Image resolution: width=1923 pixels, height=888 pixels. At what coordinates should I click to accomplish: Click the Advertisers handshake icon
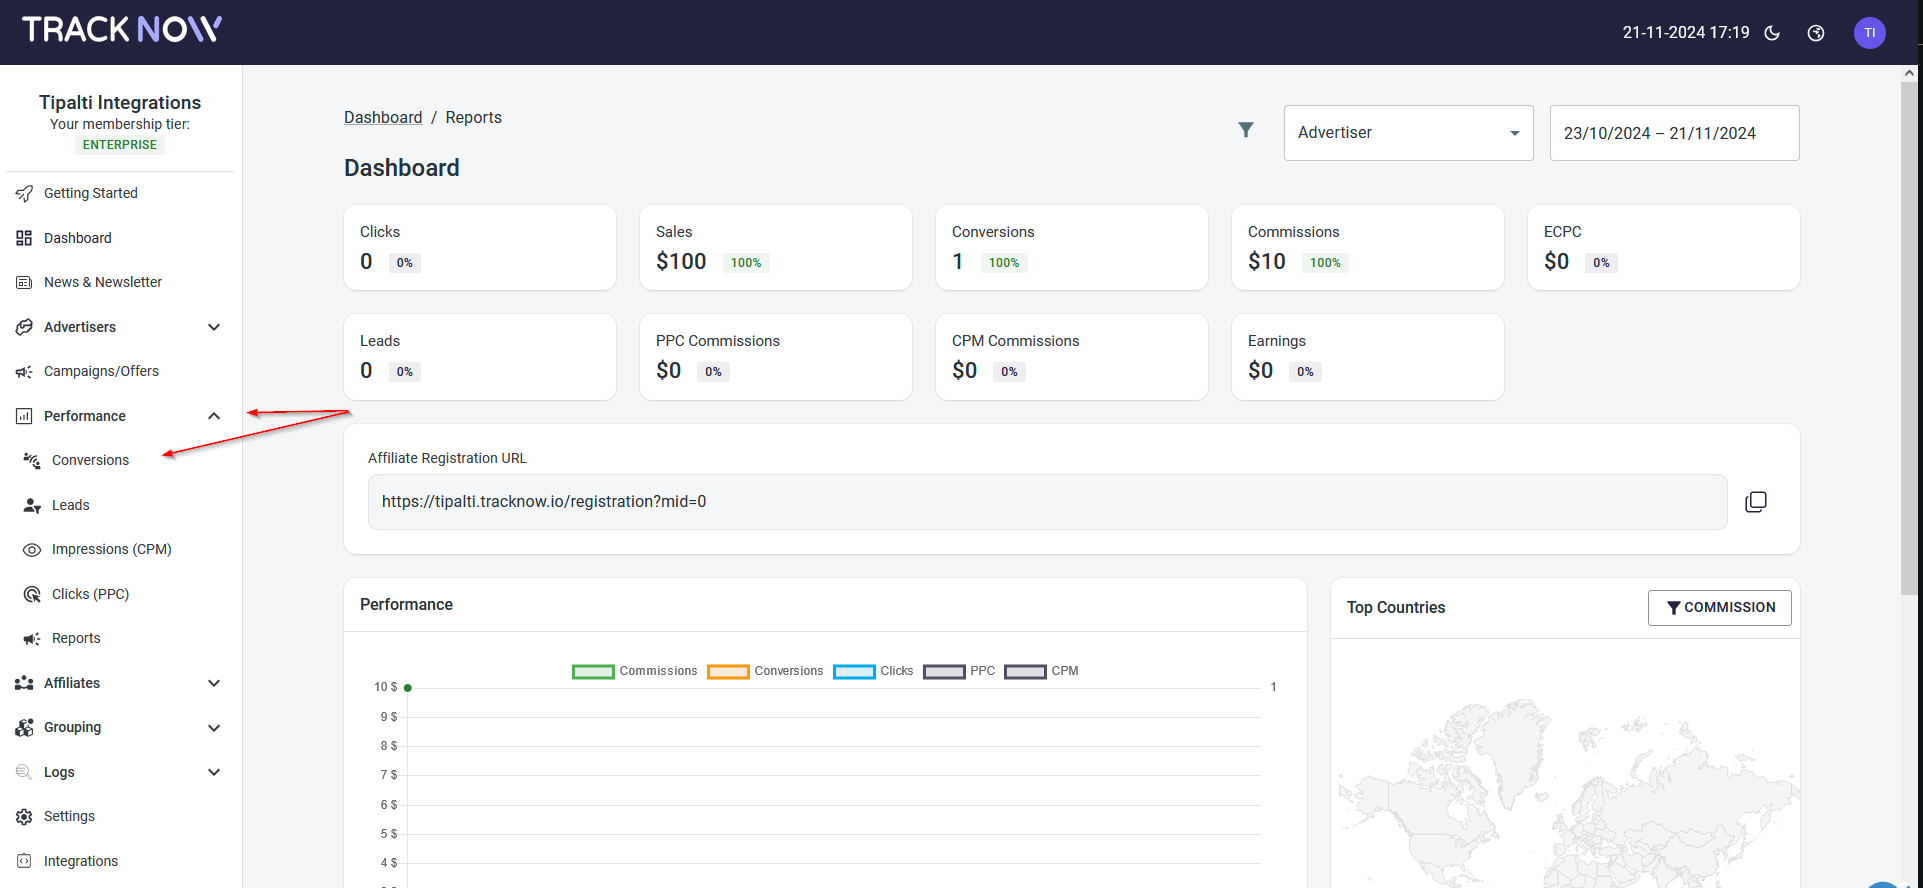coord(24,327)
